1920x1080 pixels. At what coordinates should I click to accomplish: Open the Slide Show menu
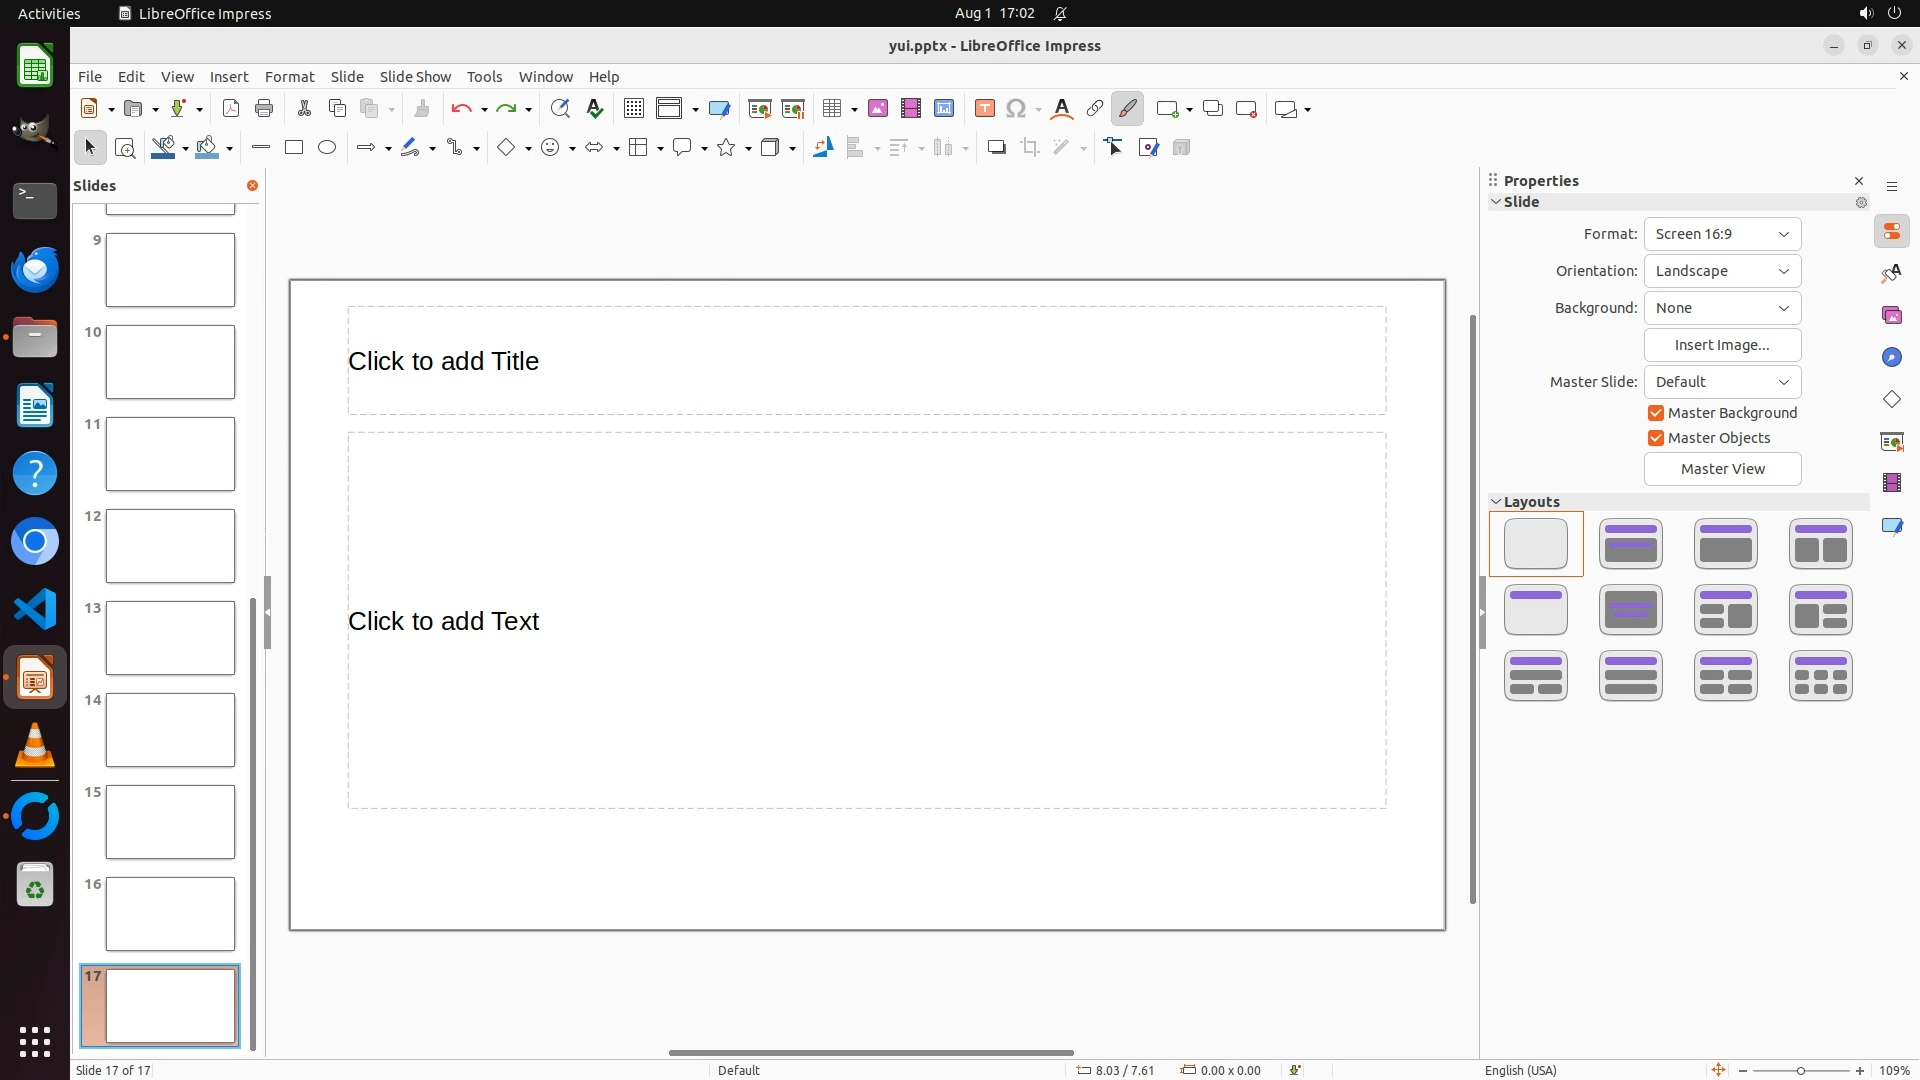click(415, 77)
